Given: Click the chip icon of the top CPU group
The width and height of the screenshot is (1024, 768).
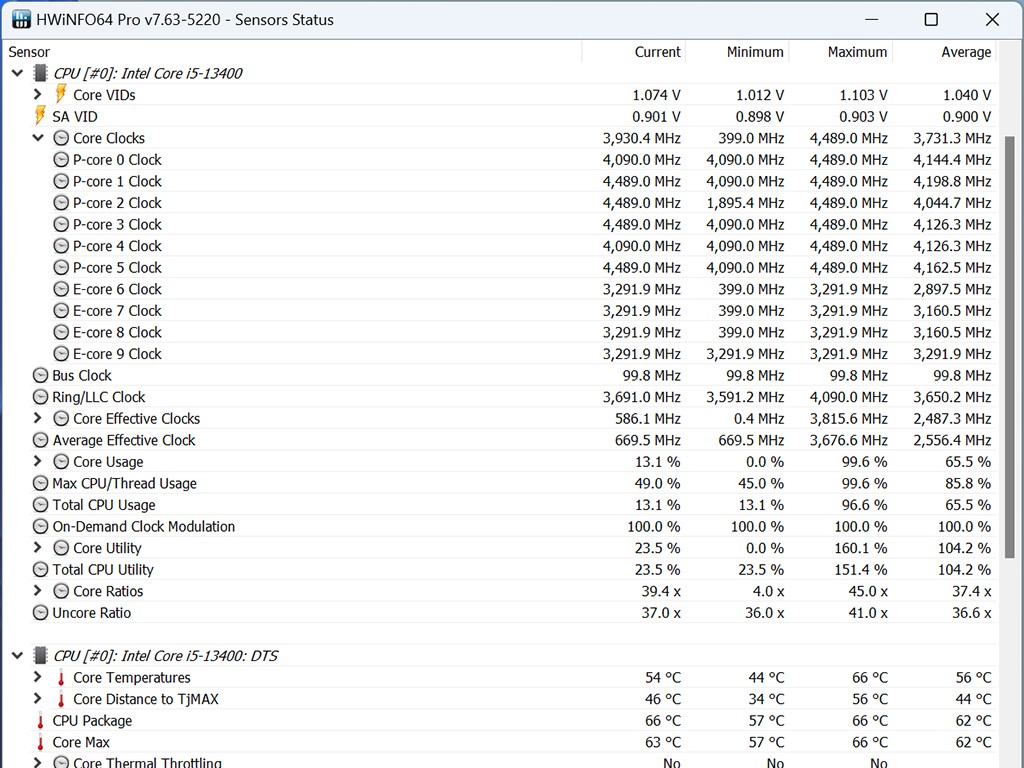Looking at the screenshot, I should 40,73.
